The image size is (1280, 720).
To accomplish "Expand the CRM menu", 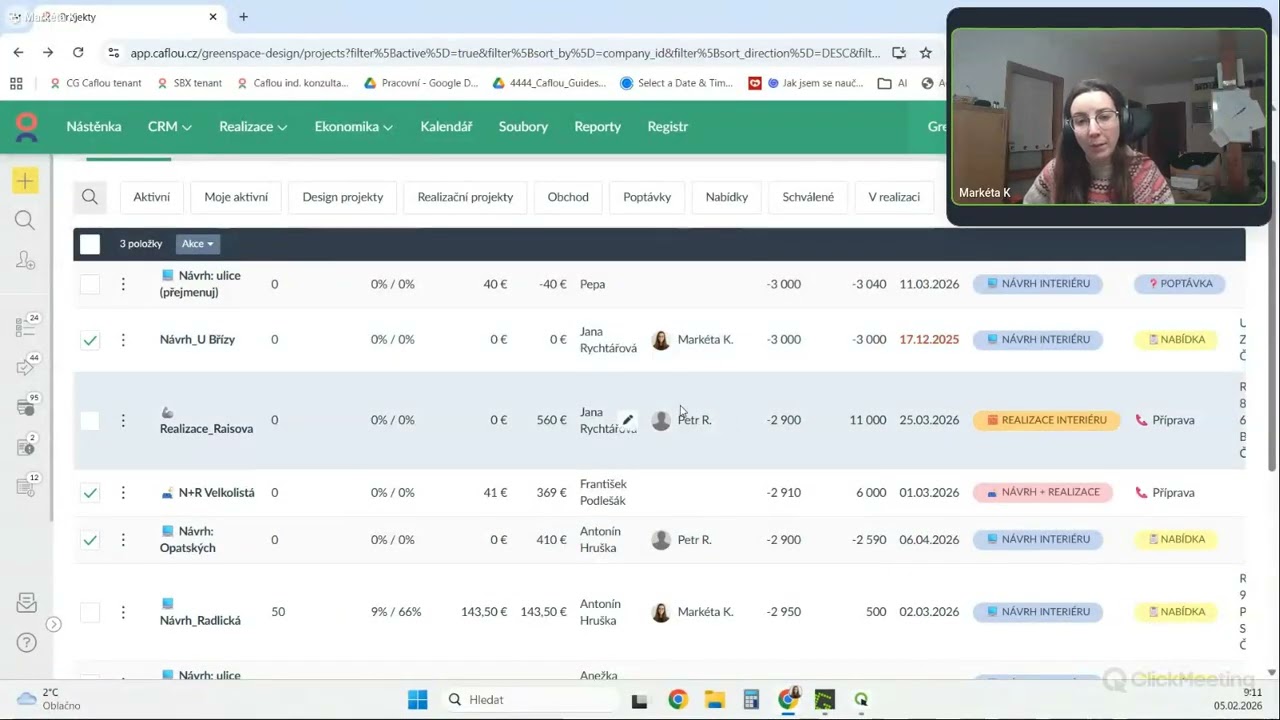I will pos(169,126).
